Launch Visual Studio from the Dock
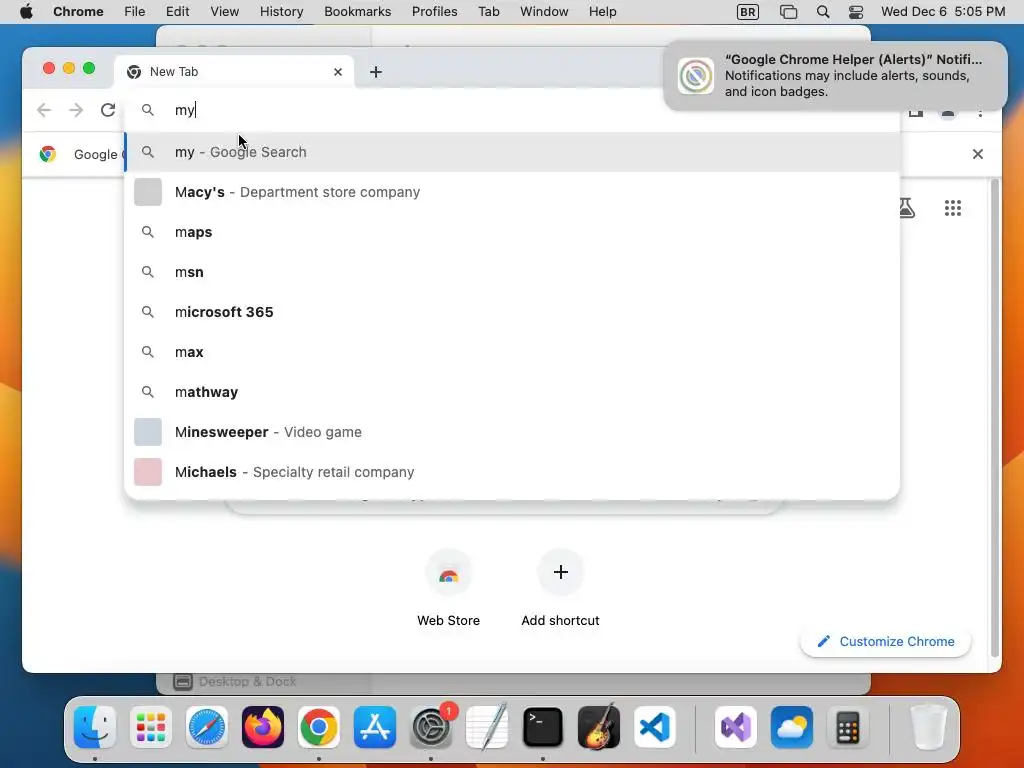 coord(736,727)
